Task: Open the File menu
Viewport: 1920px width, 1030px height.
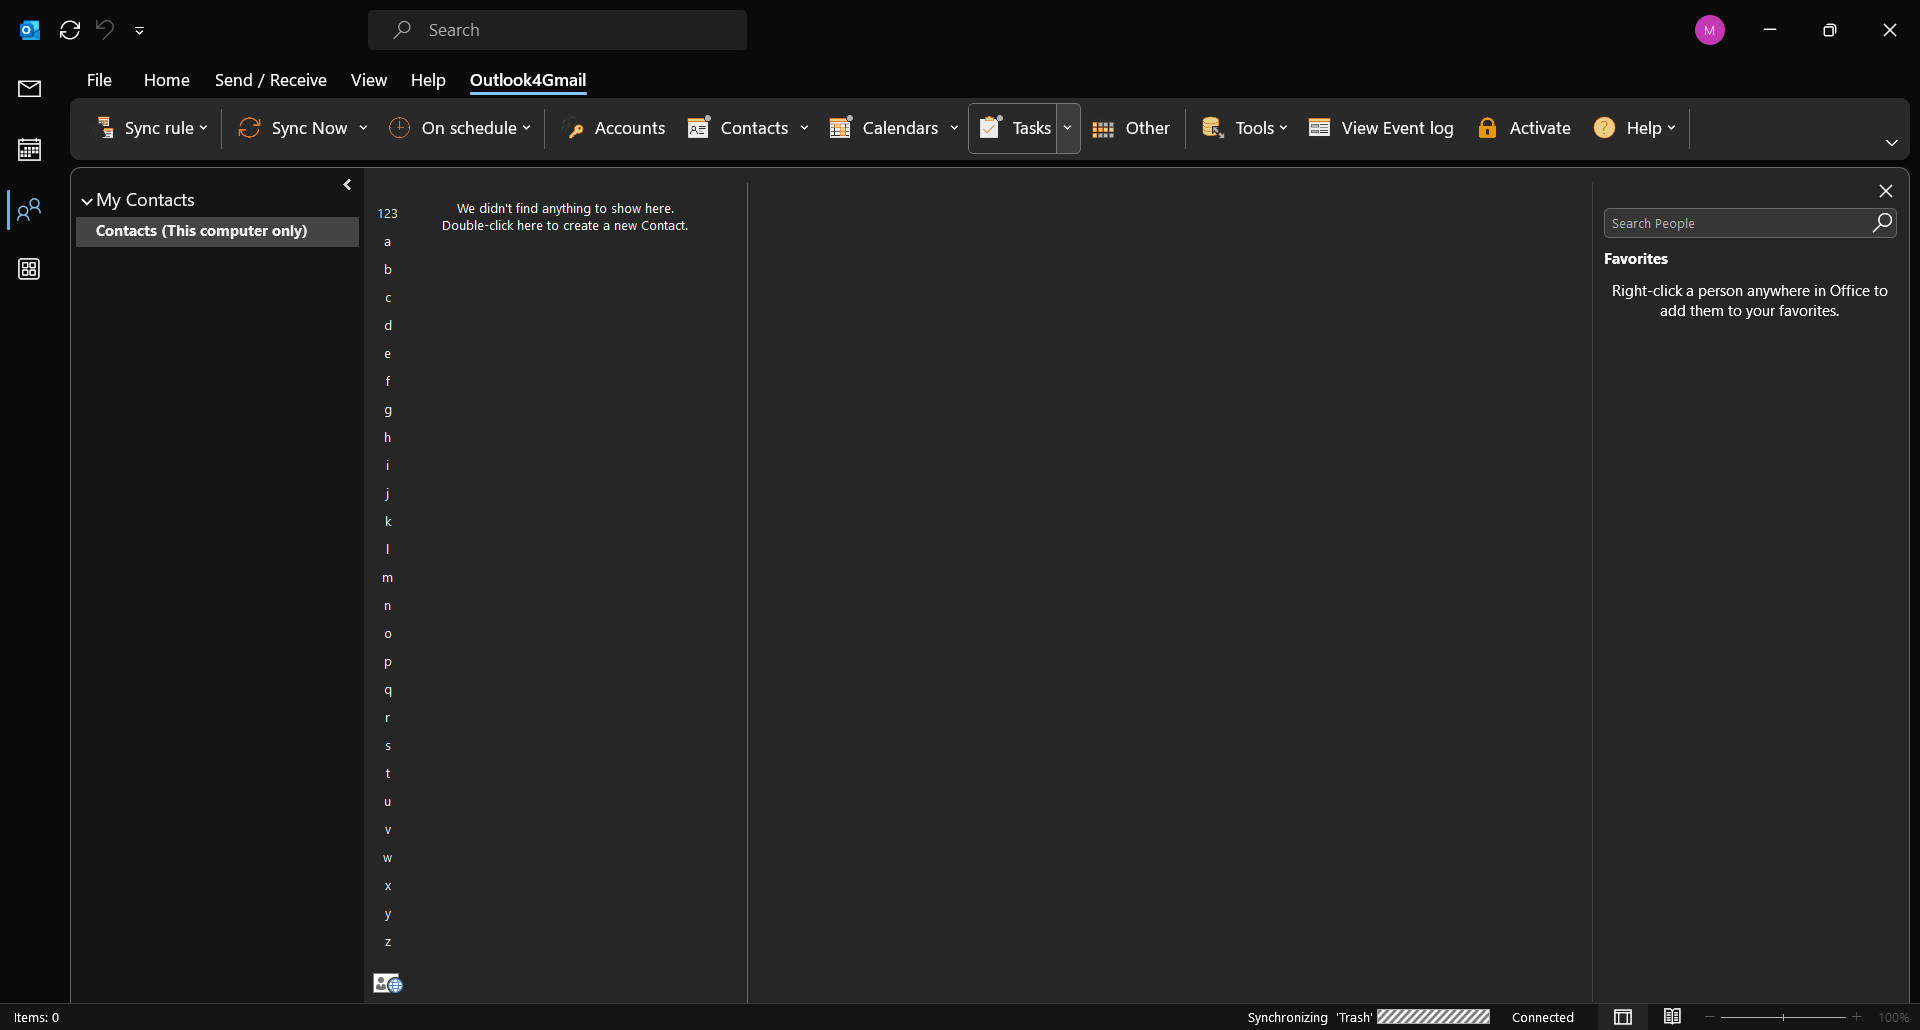Action: pos(99,80)
